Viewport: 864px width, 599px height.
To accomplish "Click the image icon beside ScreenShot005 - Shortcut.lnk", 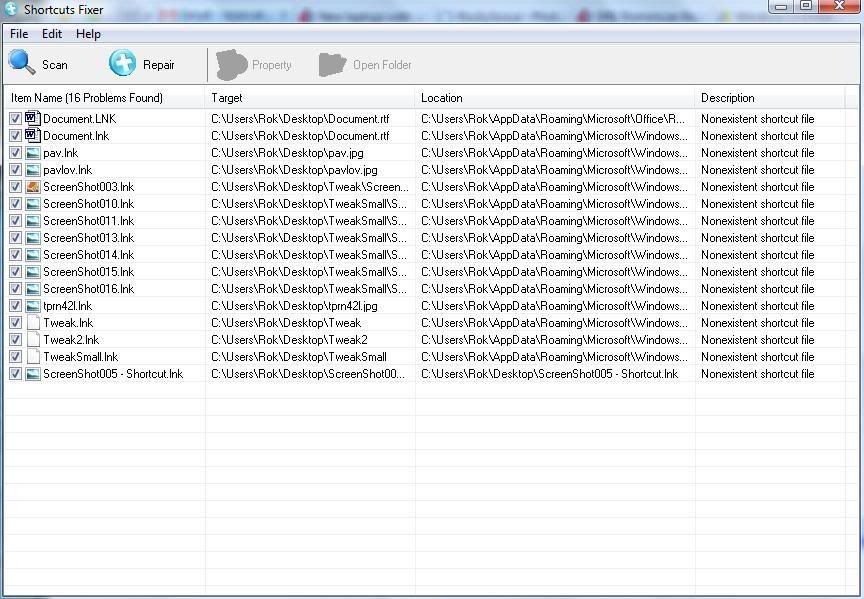I will tap(33, 374).
